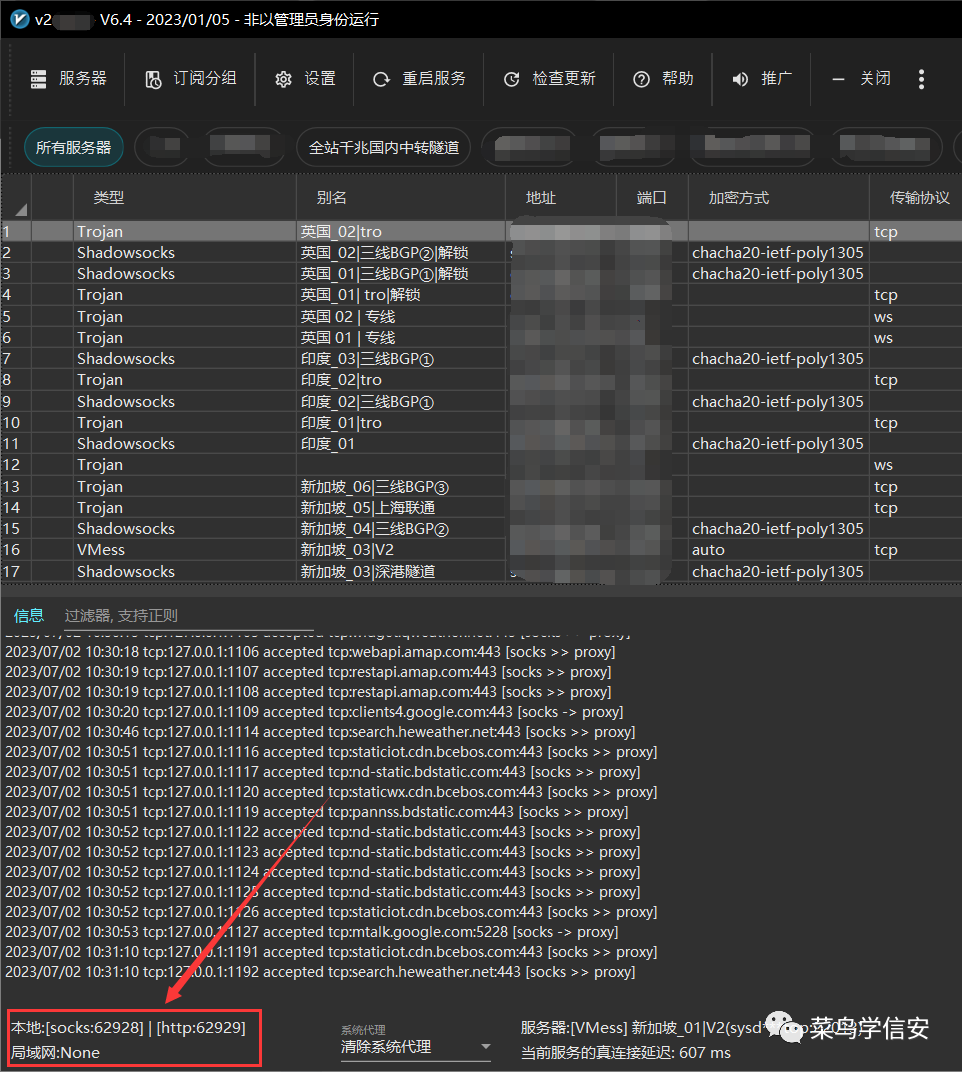Screen dimensions: 962x1072
Task: Click log line for staticwx.cdn.bcebos.com:443
Action: tap(331, 792)
